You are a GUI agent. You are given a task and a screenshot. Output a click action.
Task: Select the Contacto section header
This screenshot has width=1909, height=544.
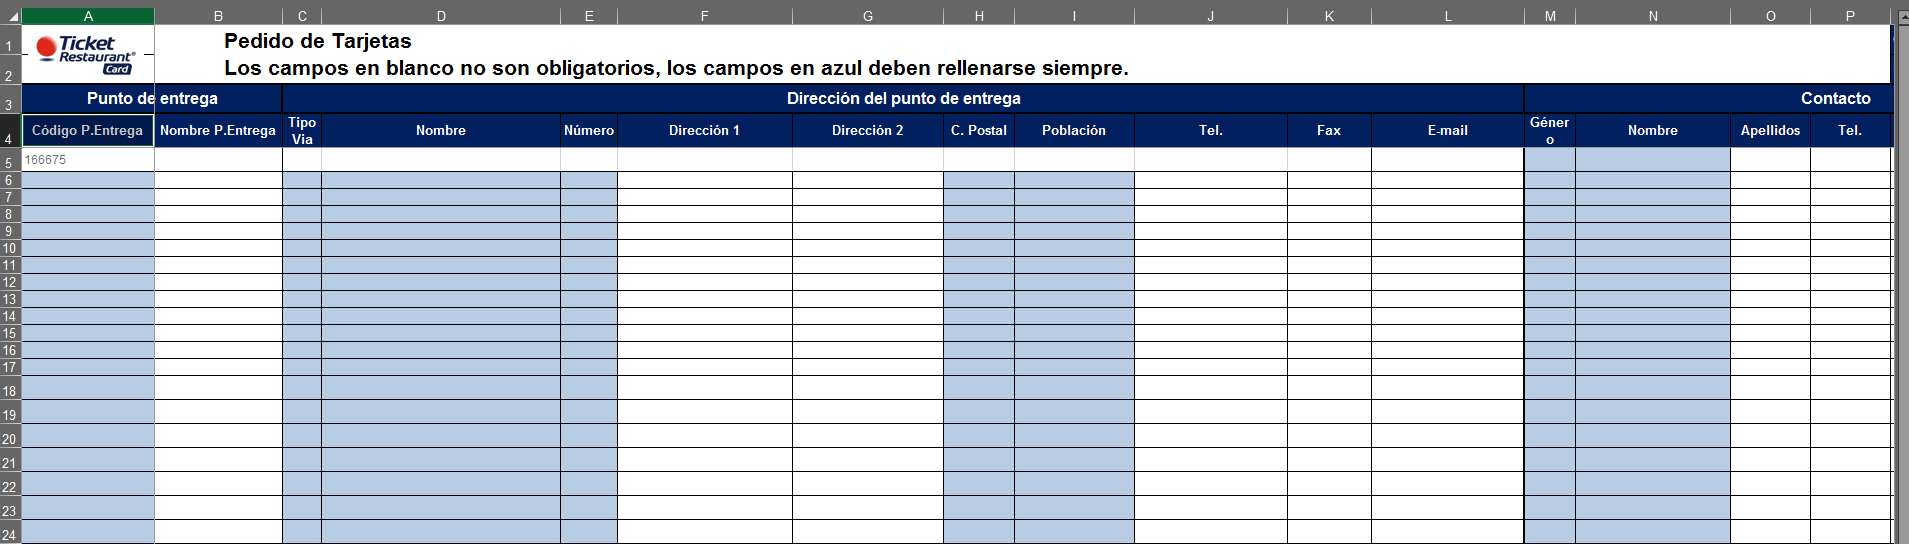(1834, 99)
